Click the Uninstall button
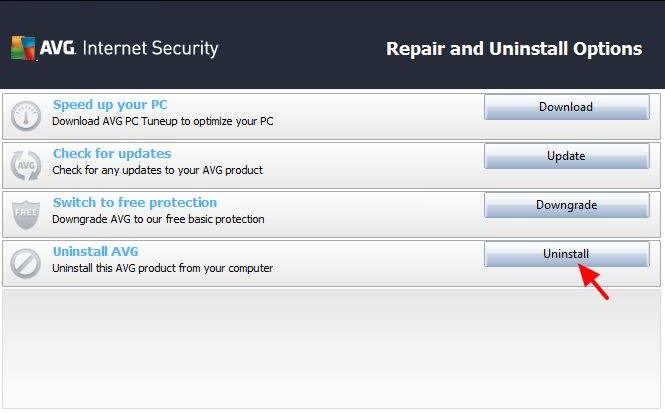The width and height of the screenshot is (665, 413). [x=567, y=254]
